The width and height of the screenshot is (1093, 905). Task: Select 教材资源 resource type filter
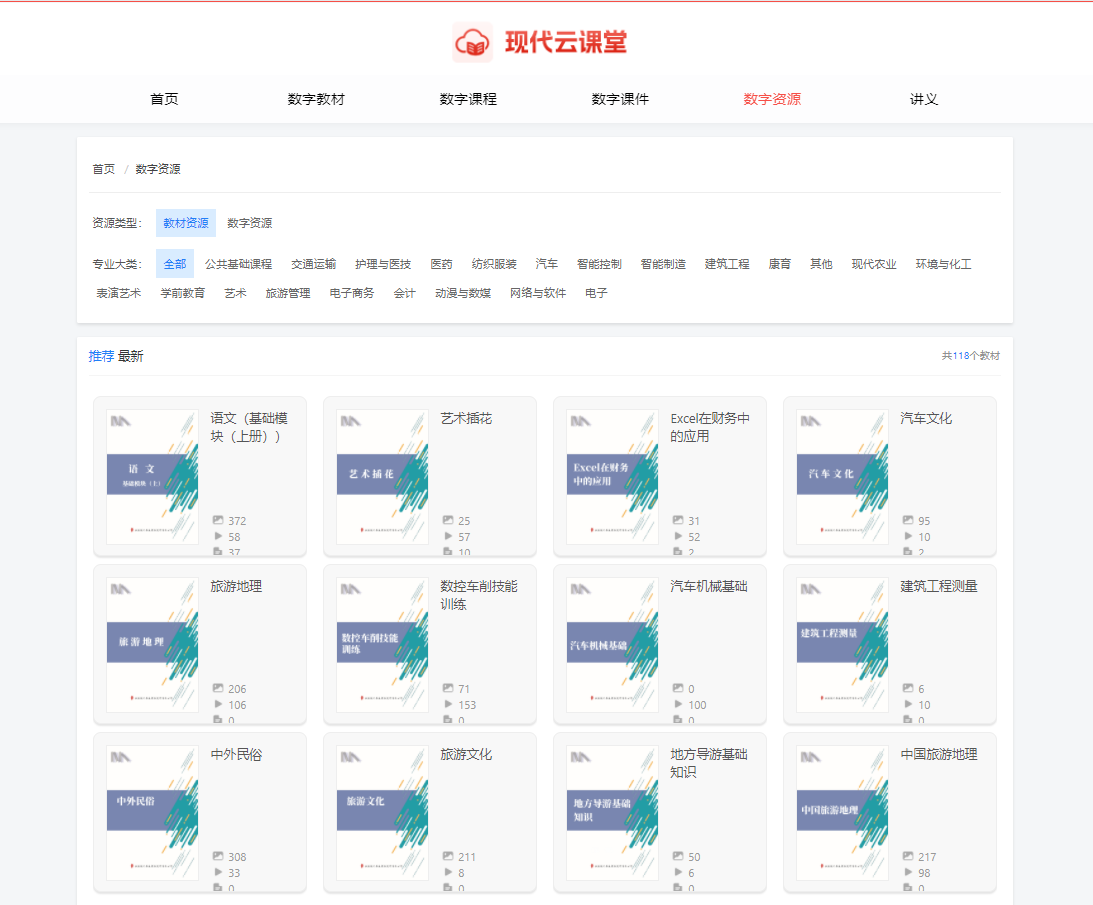coord(186,223)
